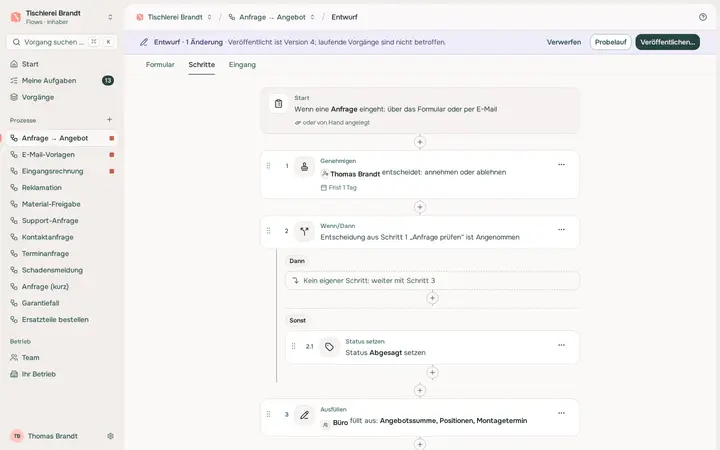Image resolution: width=720 pixels, height=450 pixels.
Task: Click the Frist 1 Tag deadline
Action: pos(338,188)
